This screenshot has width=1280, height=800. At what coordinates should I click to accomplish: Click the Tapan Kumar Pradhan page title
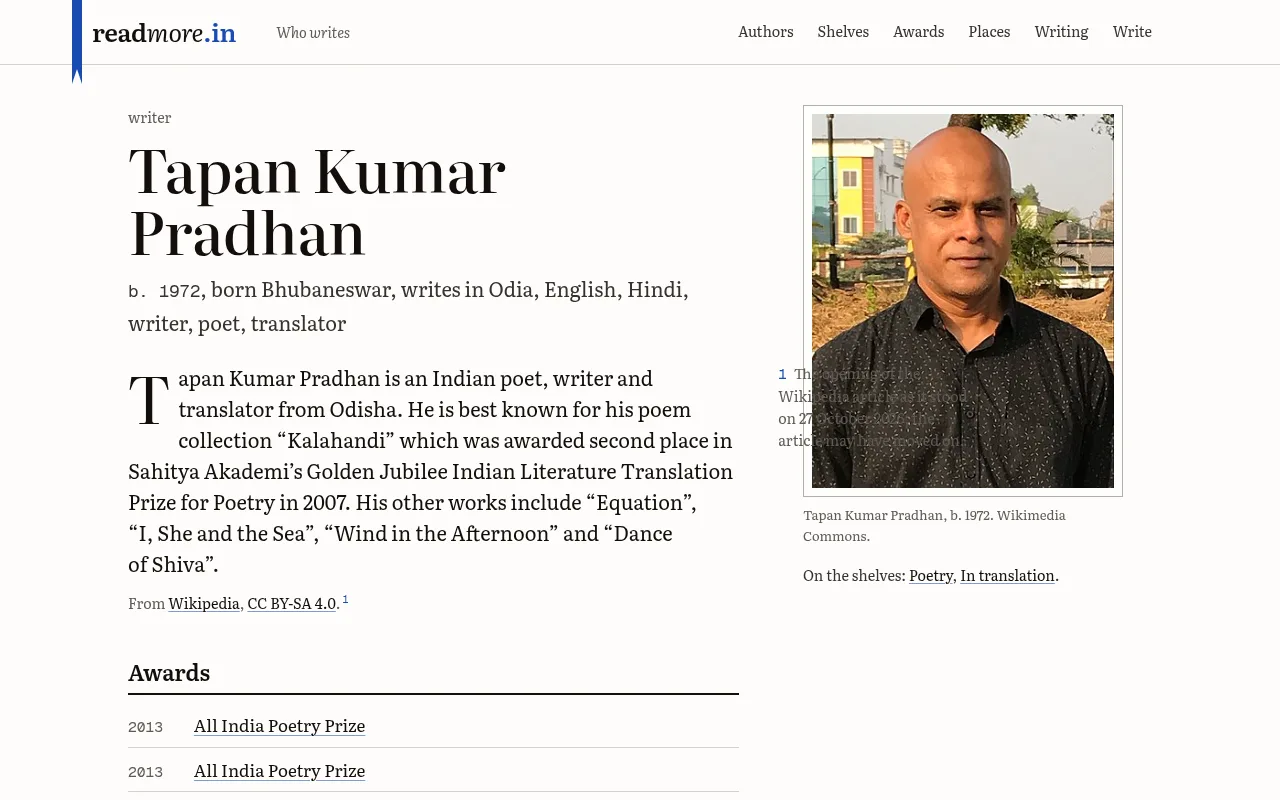tap(317, 202)
